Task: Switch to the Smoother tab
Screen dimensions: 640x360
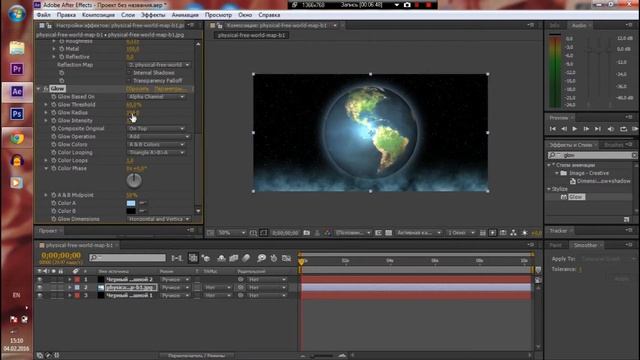Action: (x=585, y=245)
